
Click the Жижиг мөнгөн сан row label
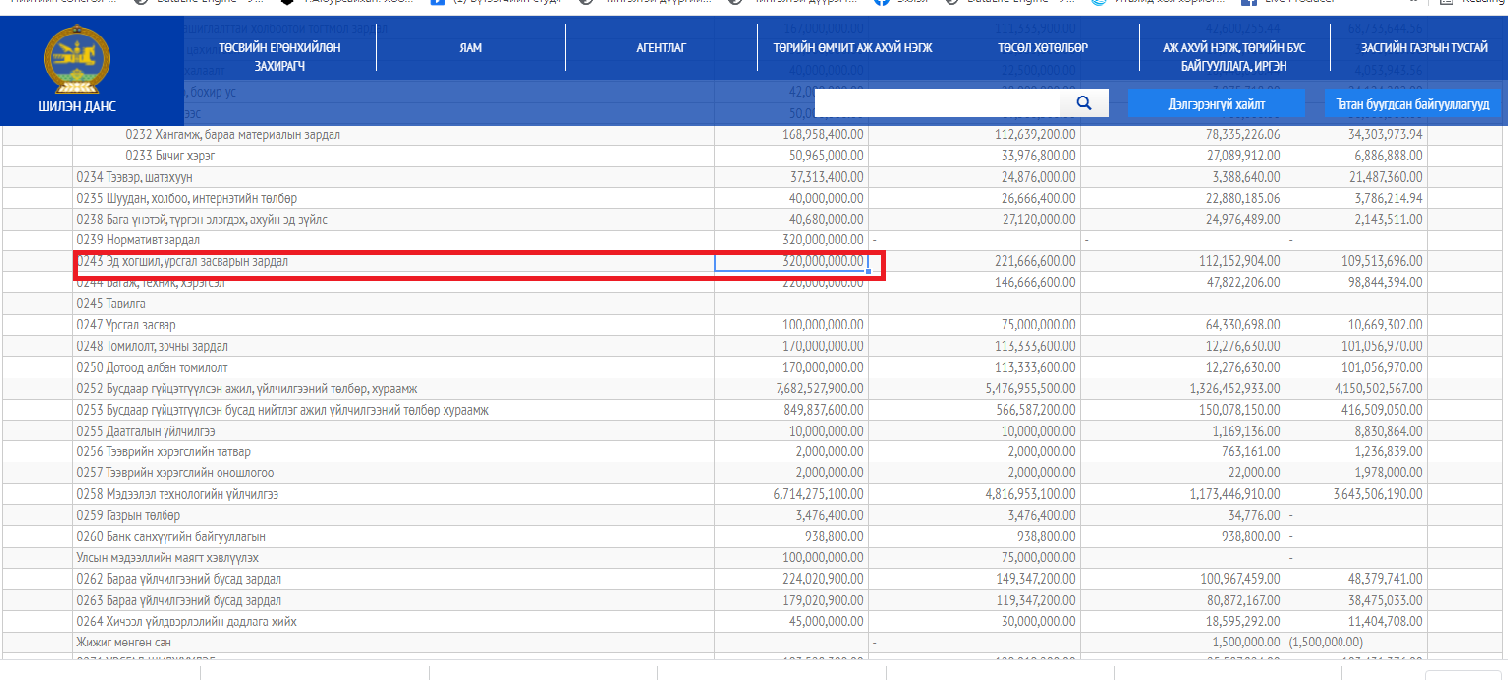125,641
